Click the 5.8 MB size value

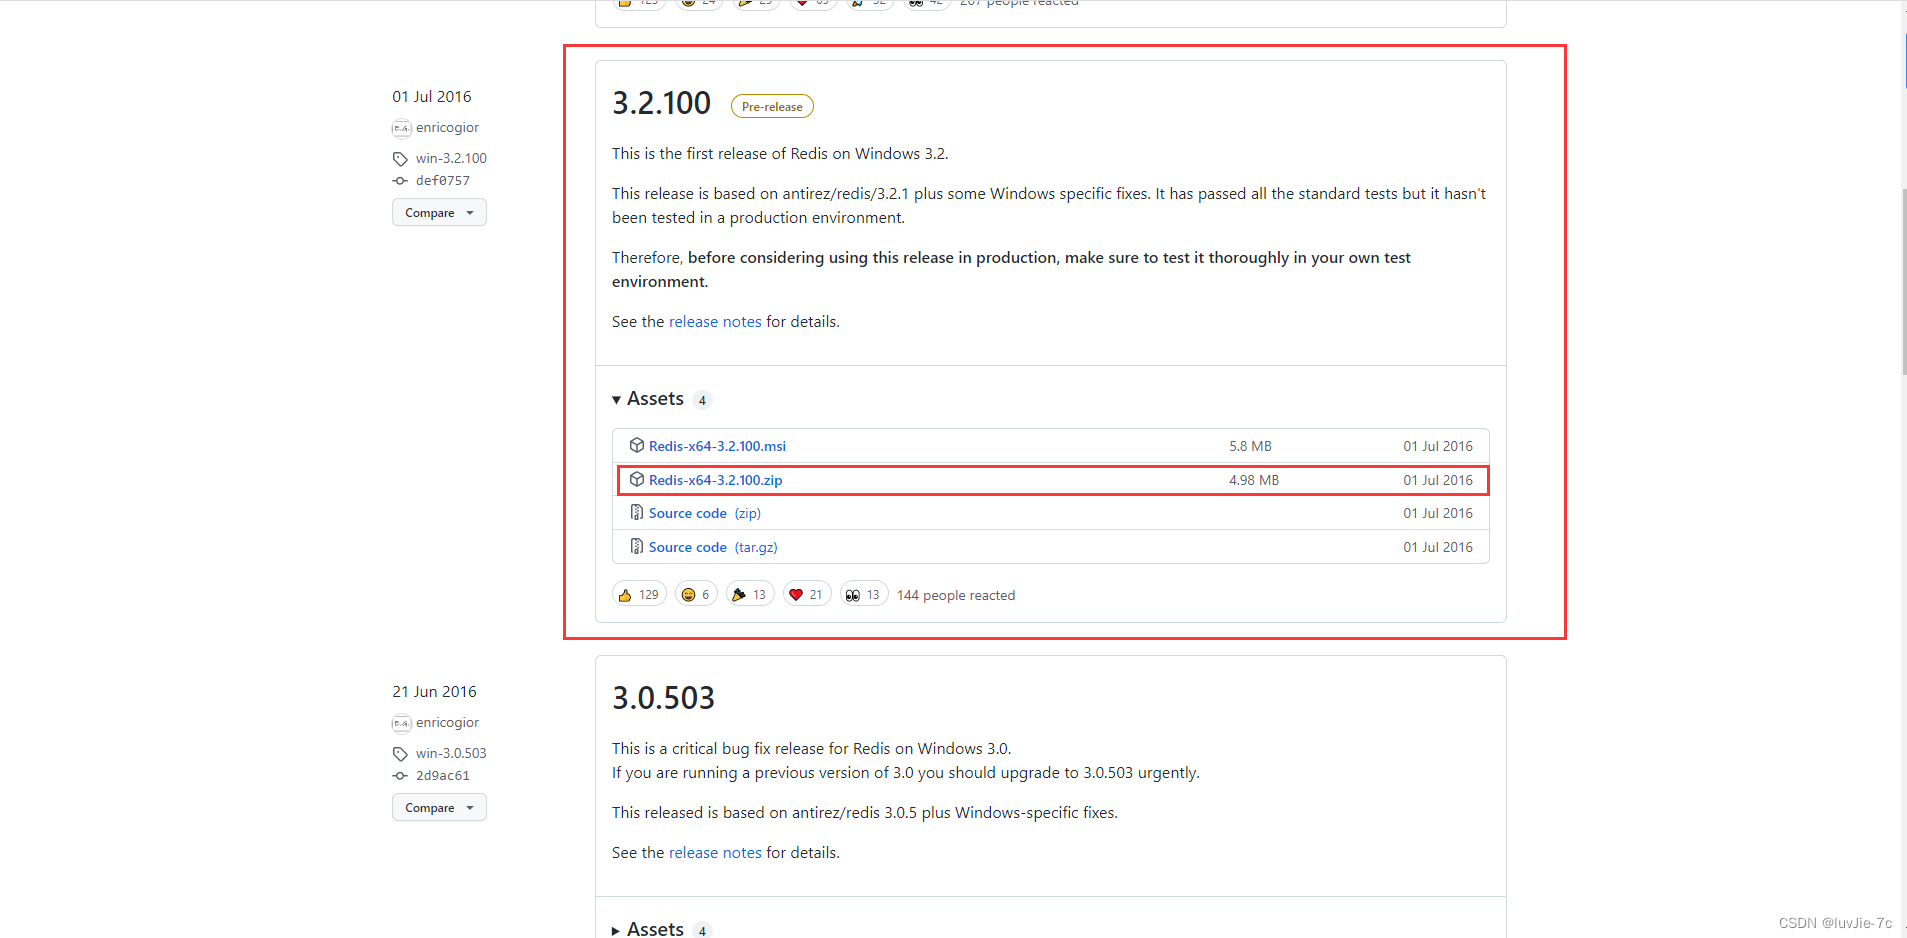[x=1250, y=446]
